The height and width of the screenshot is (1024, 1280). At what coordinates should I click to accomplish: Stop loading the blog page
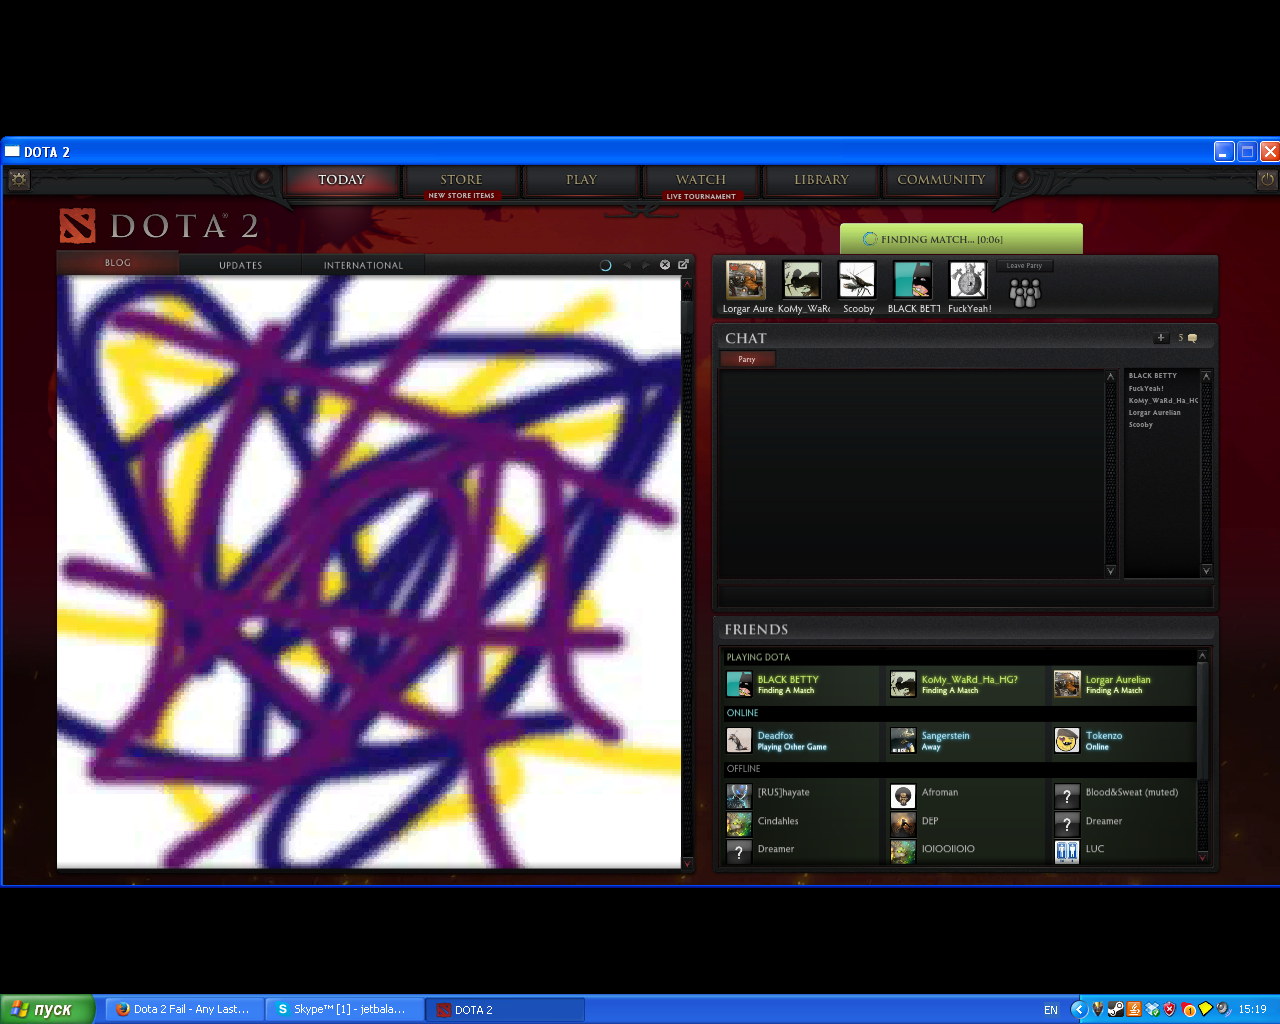coord(665,265)
